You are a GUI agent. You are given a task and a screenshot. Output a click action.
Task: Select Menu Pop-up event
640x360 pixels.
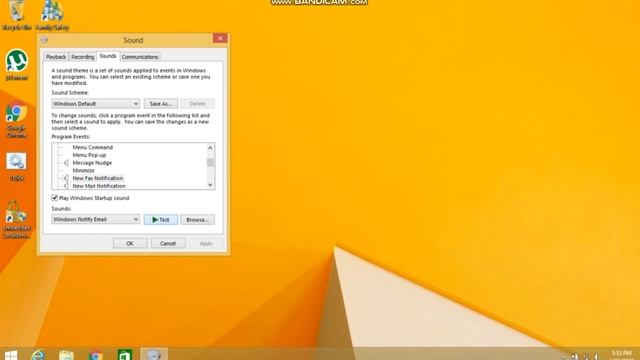89,155
